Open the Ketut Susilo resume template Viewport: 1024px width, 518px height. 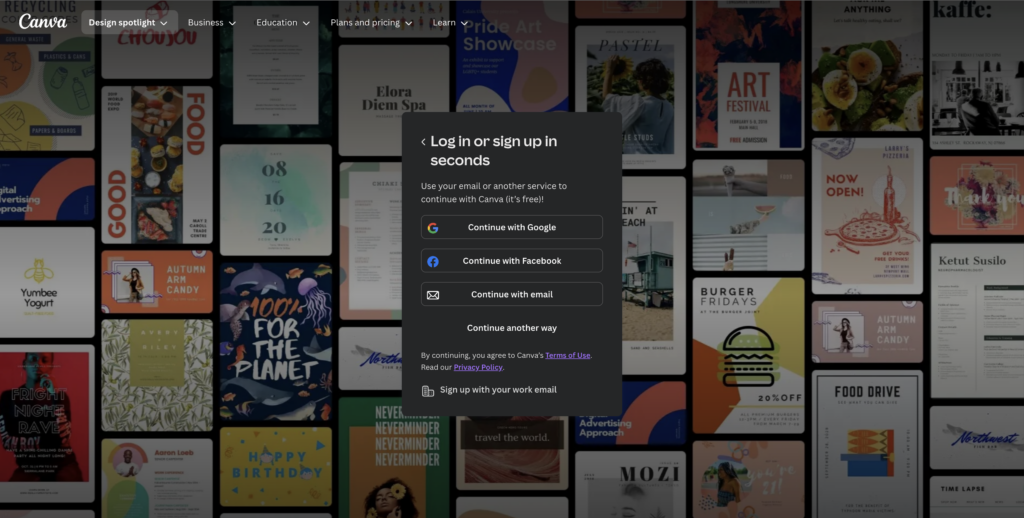pyautogui.click(x=977, y=321)
